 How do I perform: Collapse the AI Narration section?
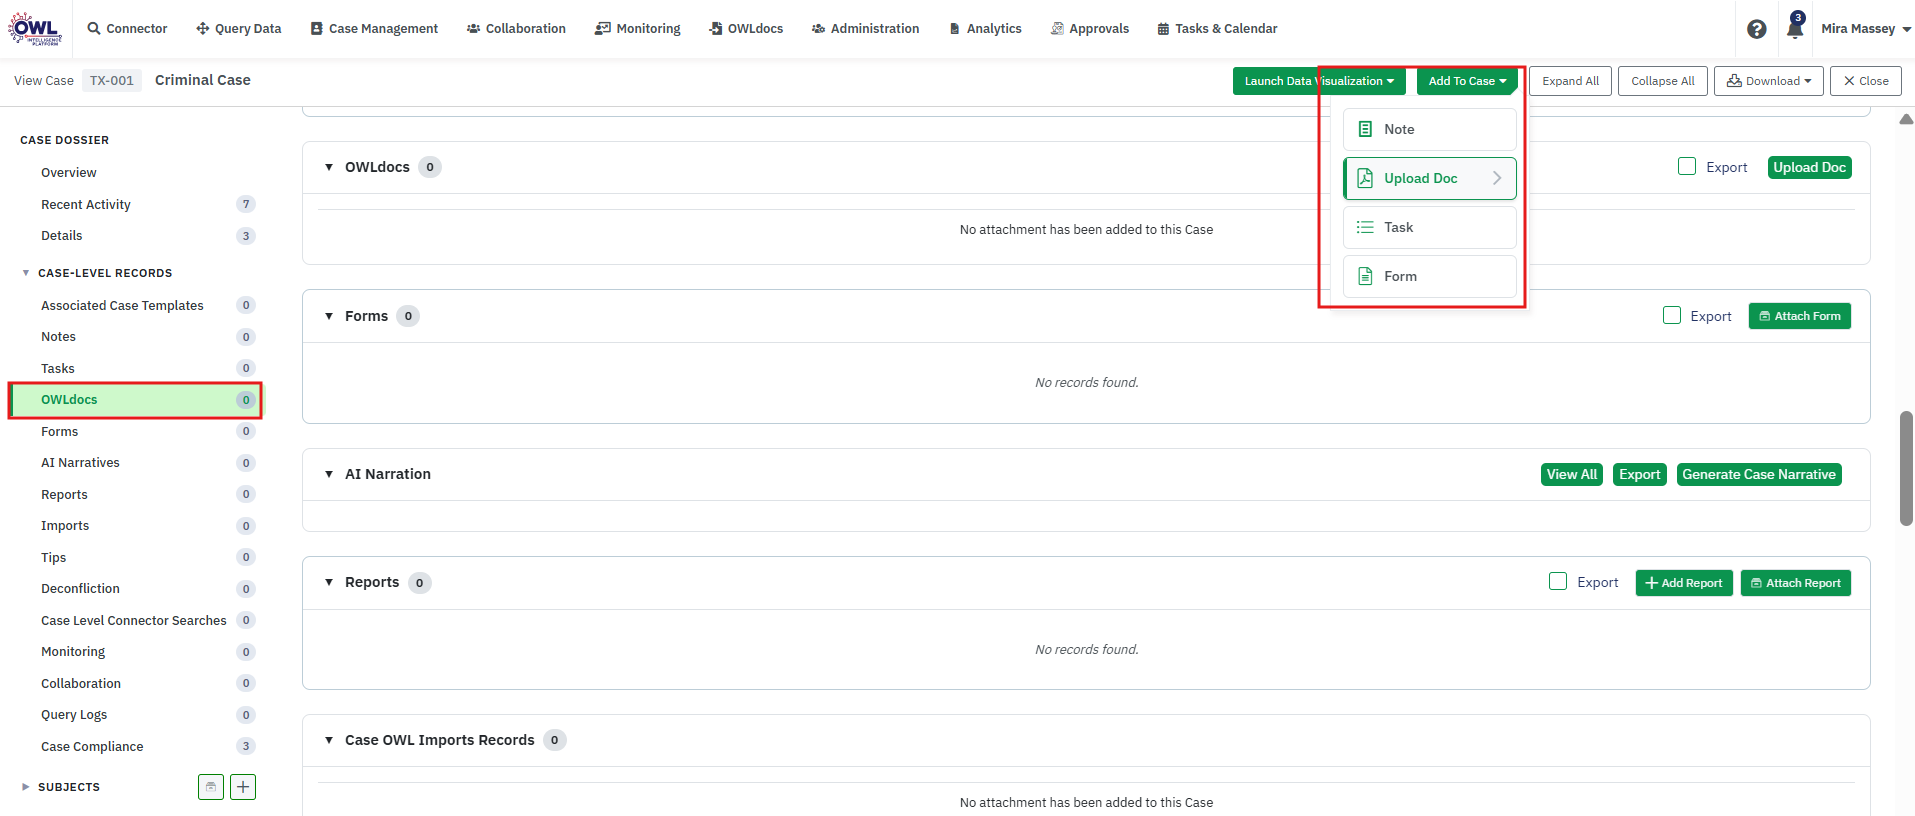[329, 474]
